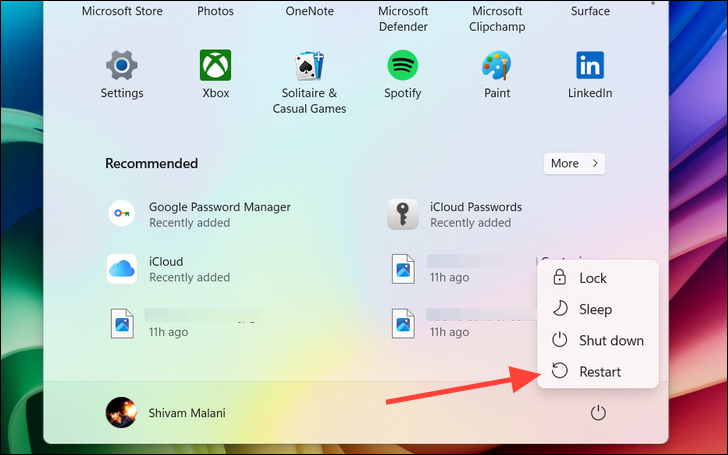The image size is (728, 455).
Task: Launch the Xbox app icon
Action: point(215,65)
